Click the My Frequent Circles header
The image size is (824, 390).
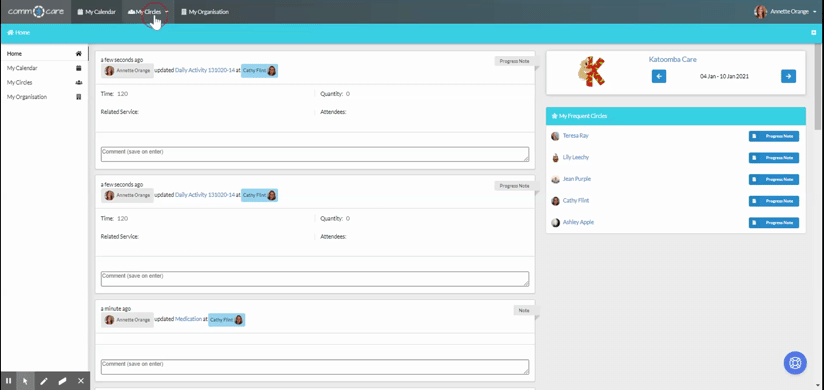point(676,116)
